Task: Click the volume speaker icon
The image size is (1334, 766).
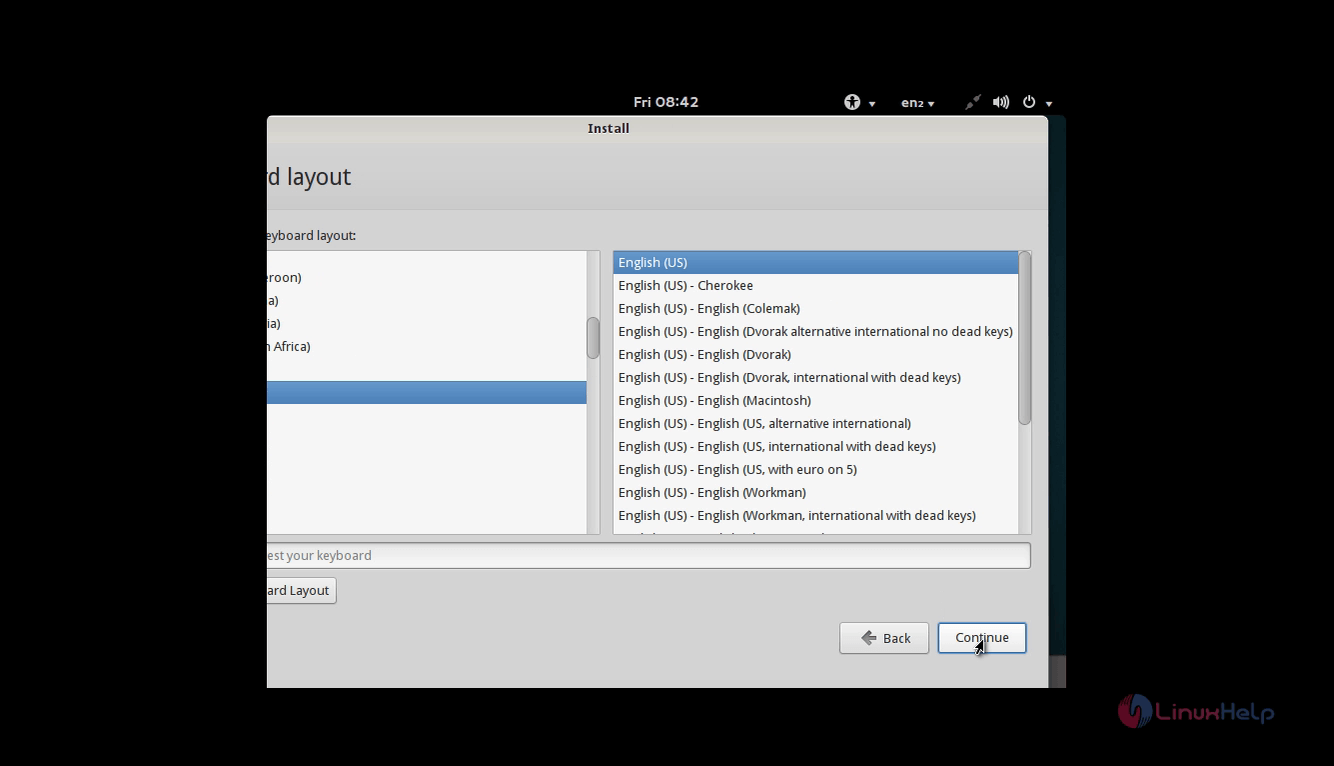Action: click(1001, 102)
